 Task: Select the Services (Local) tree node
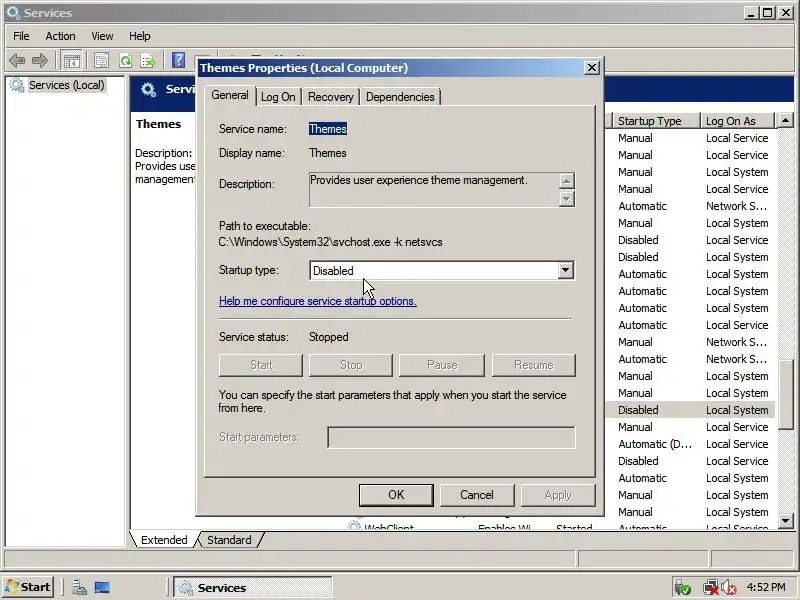click(x=66, y=85)
